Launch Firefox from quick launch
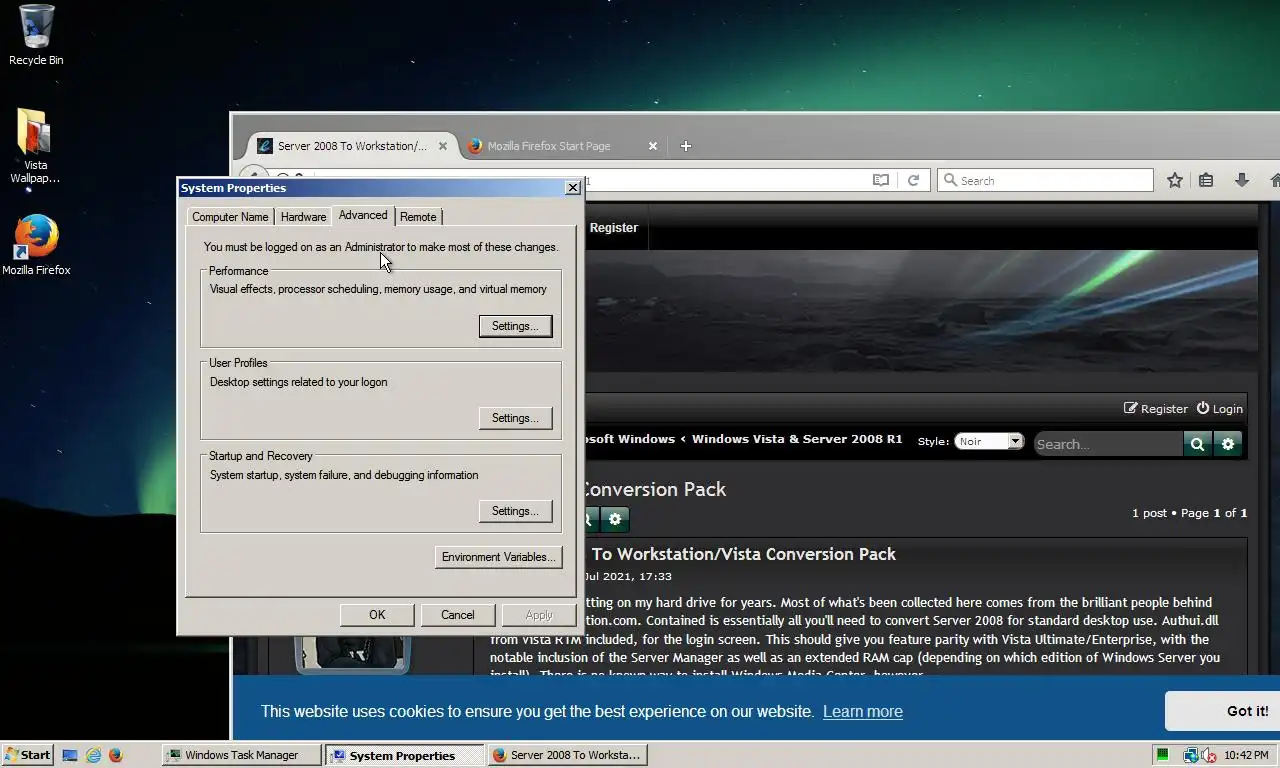1280x768 pixels. tap(115, 755)
